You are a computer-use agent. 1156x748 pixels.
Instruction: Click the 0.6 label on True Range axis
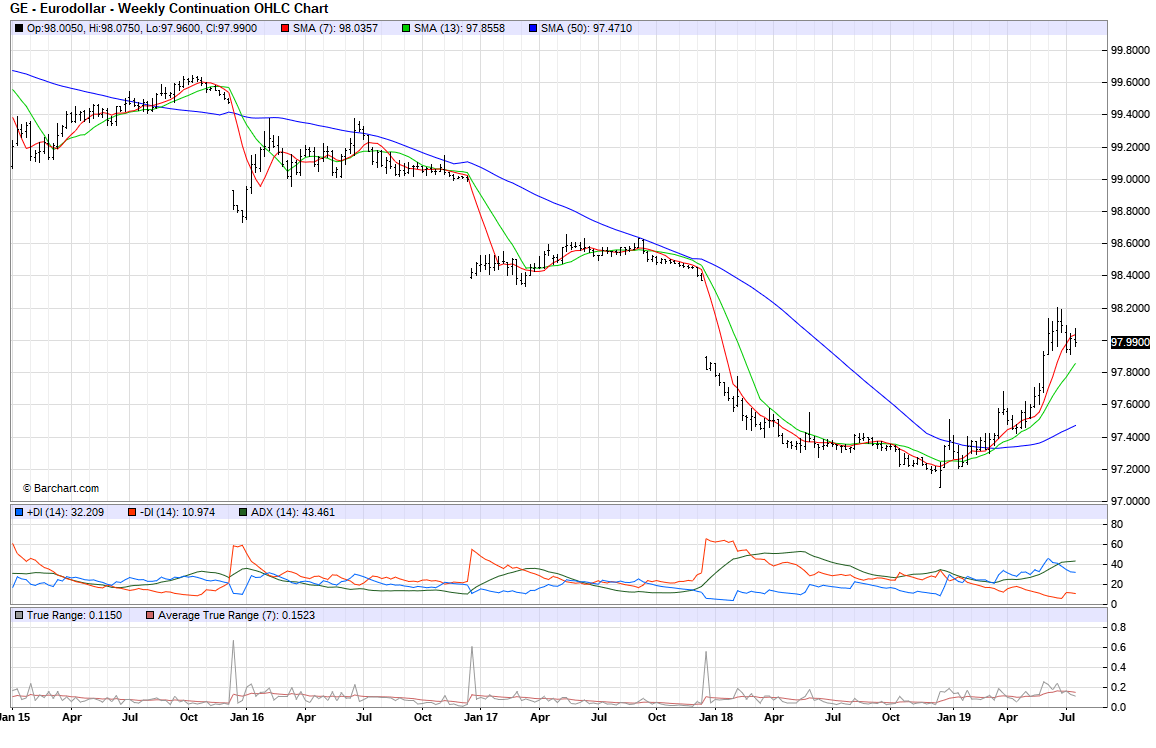point(1118,648)
